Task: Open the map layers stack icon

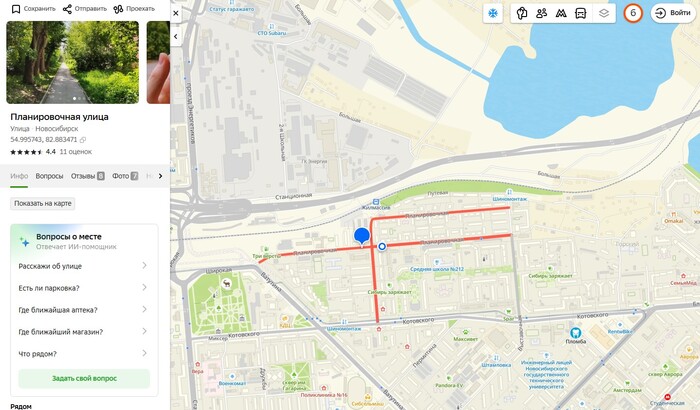Action: pos(604,13)
